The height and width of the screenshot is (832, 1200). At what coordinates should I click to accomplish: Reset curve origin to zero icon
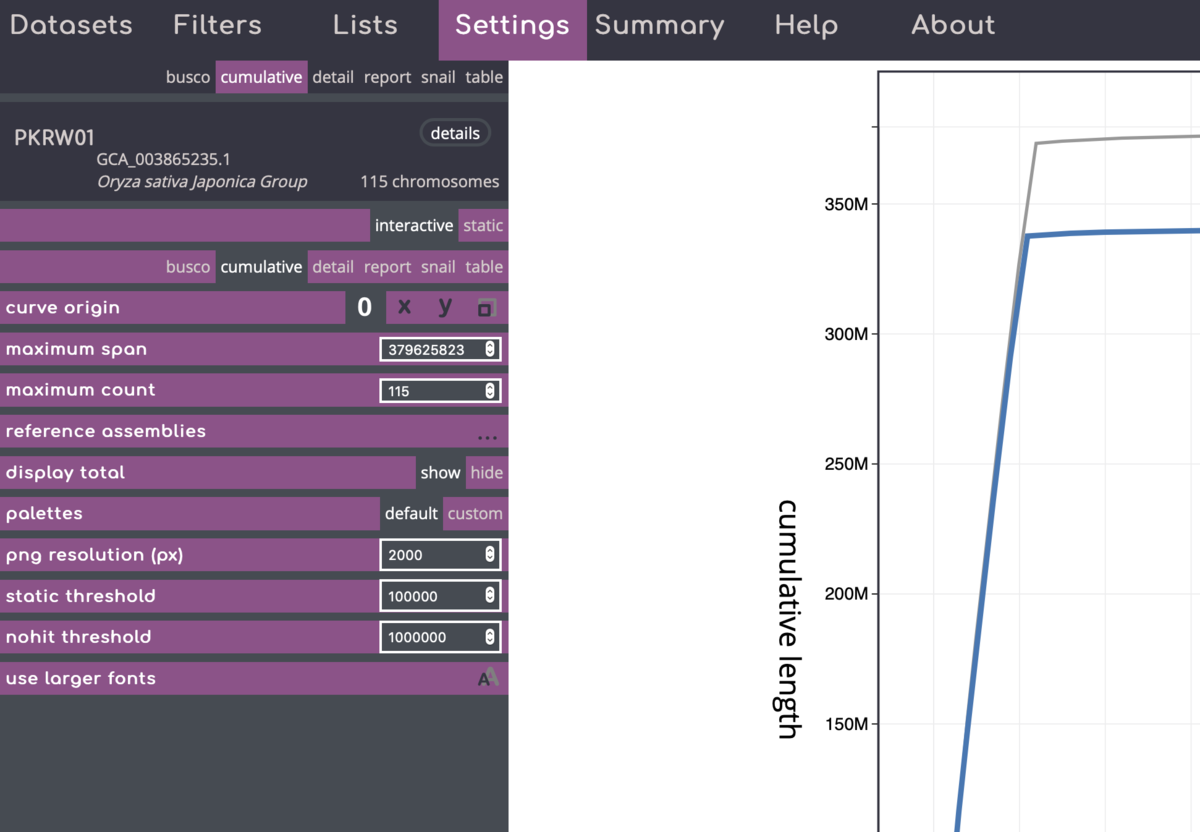tap(365, 308)
